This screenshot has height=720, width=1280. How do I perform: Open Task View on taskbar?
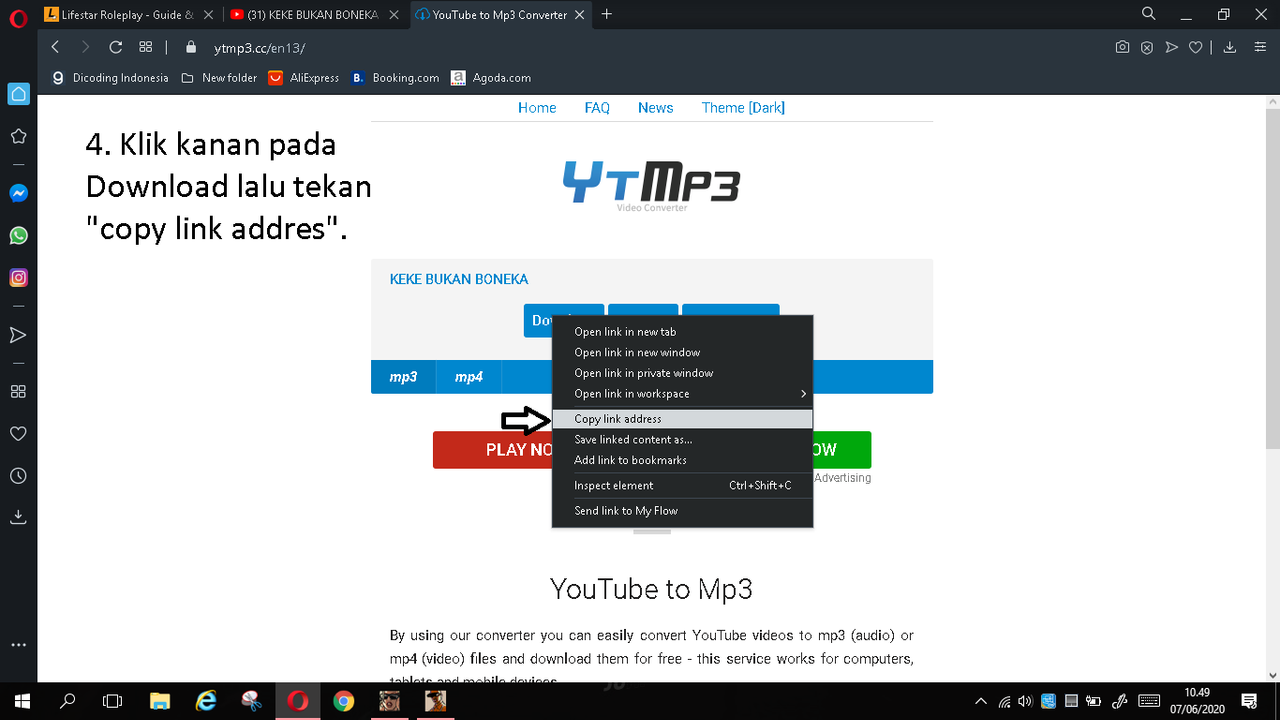pos(113,701)
